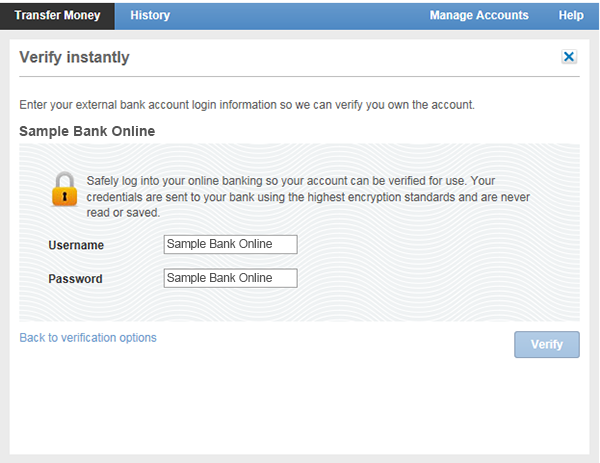This screenshot has height=463, width=600.
Task: Open the Help menu item
Action: pos(571,15)
